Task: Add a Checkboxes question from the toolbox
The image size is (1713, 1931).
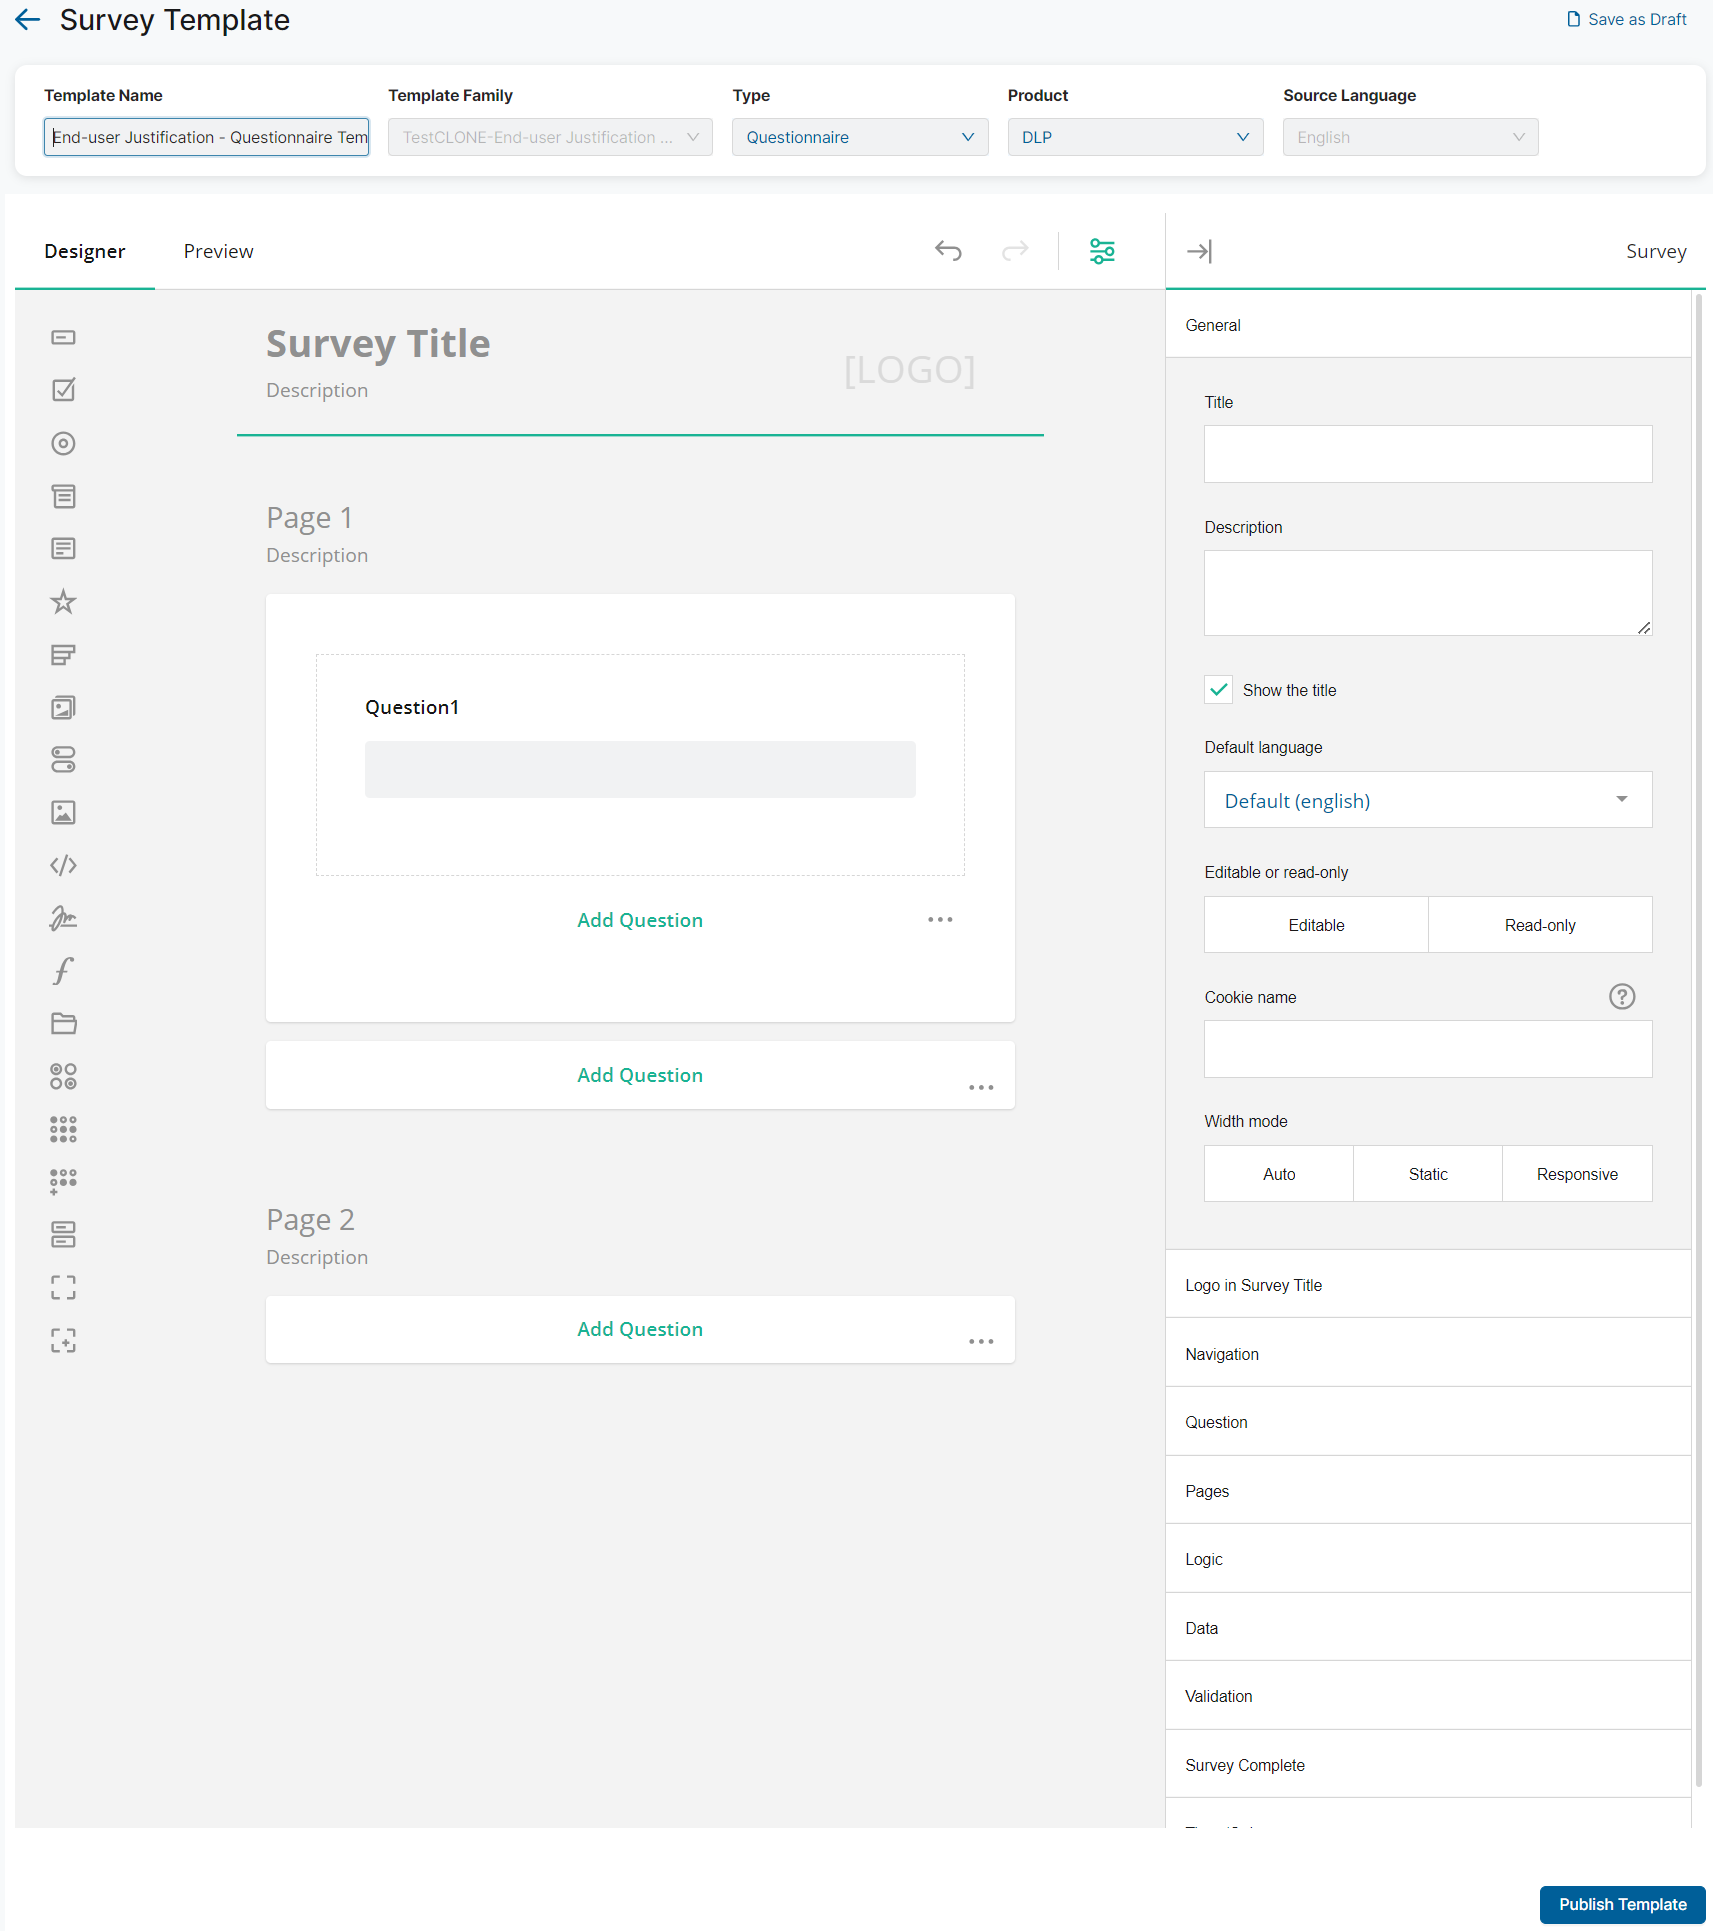Action: click(x=63, y=390)
